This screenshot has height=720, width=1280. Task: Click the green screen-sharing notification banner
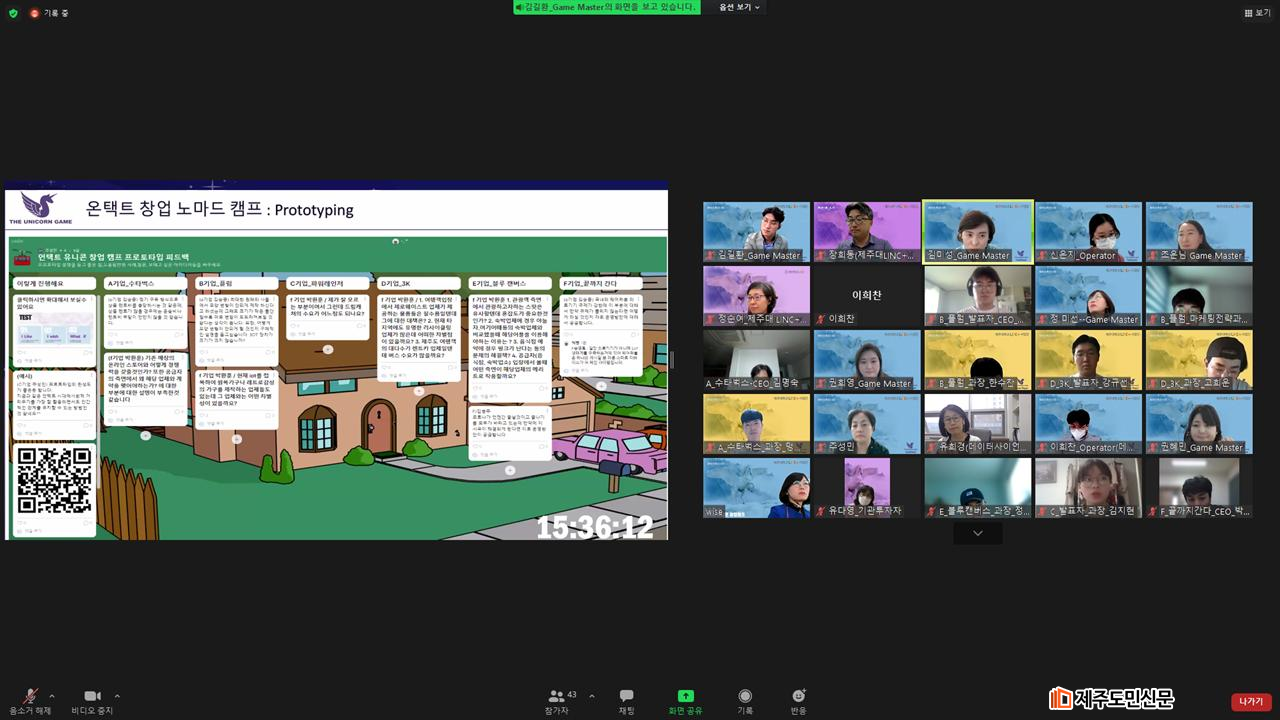(606, 7)
